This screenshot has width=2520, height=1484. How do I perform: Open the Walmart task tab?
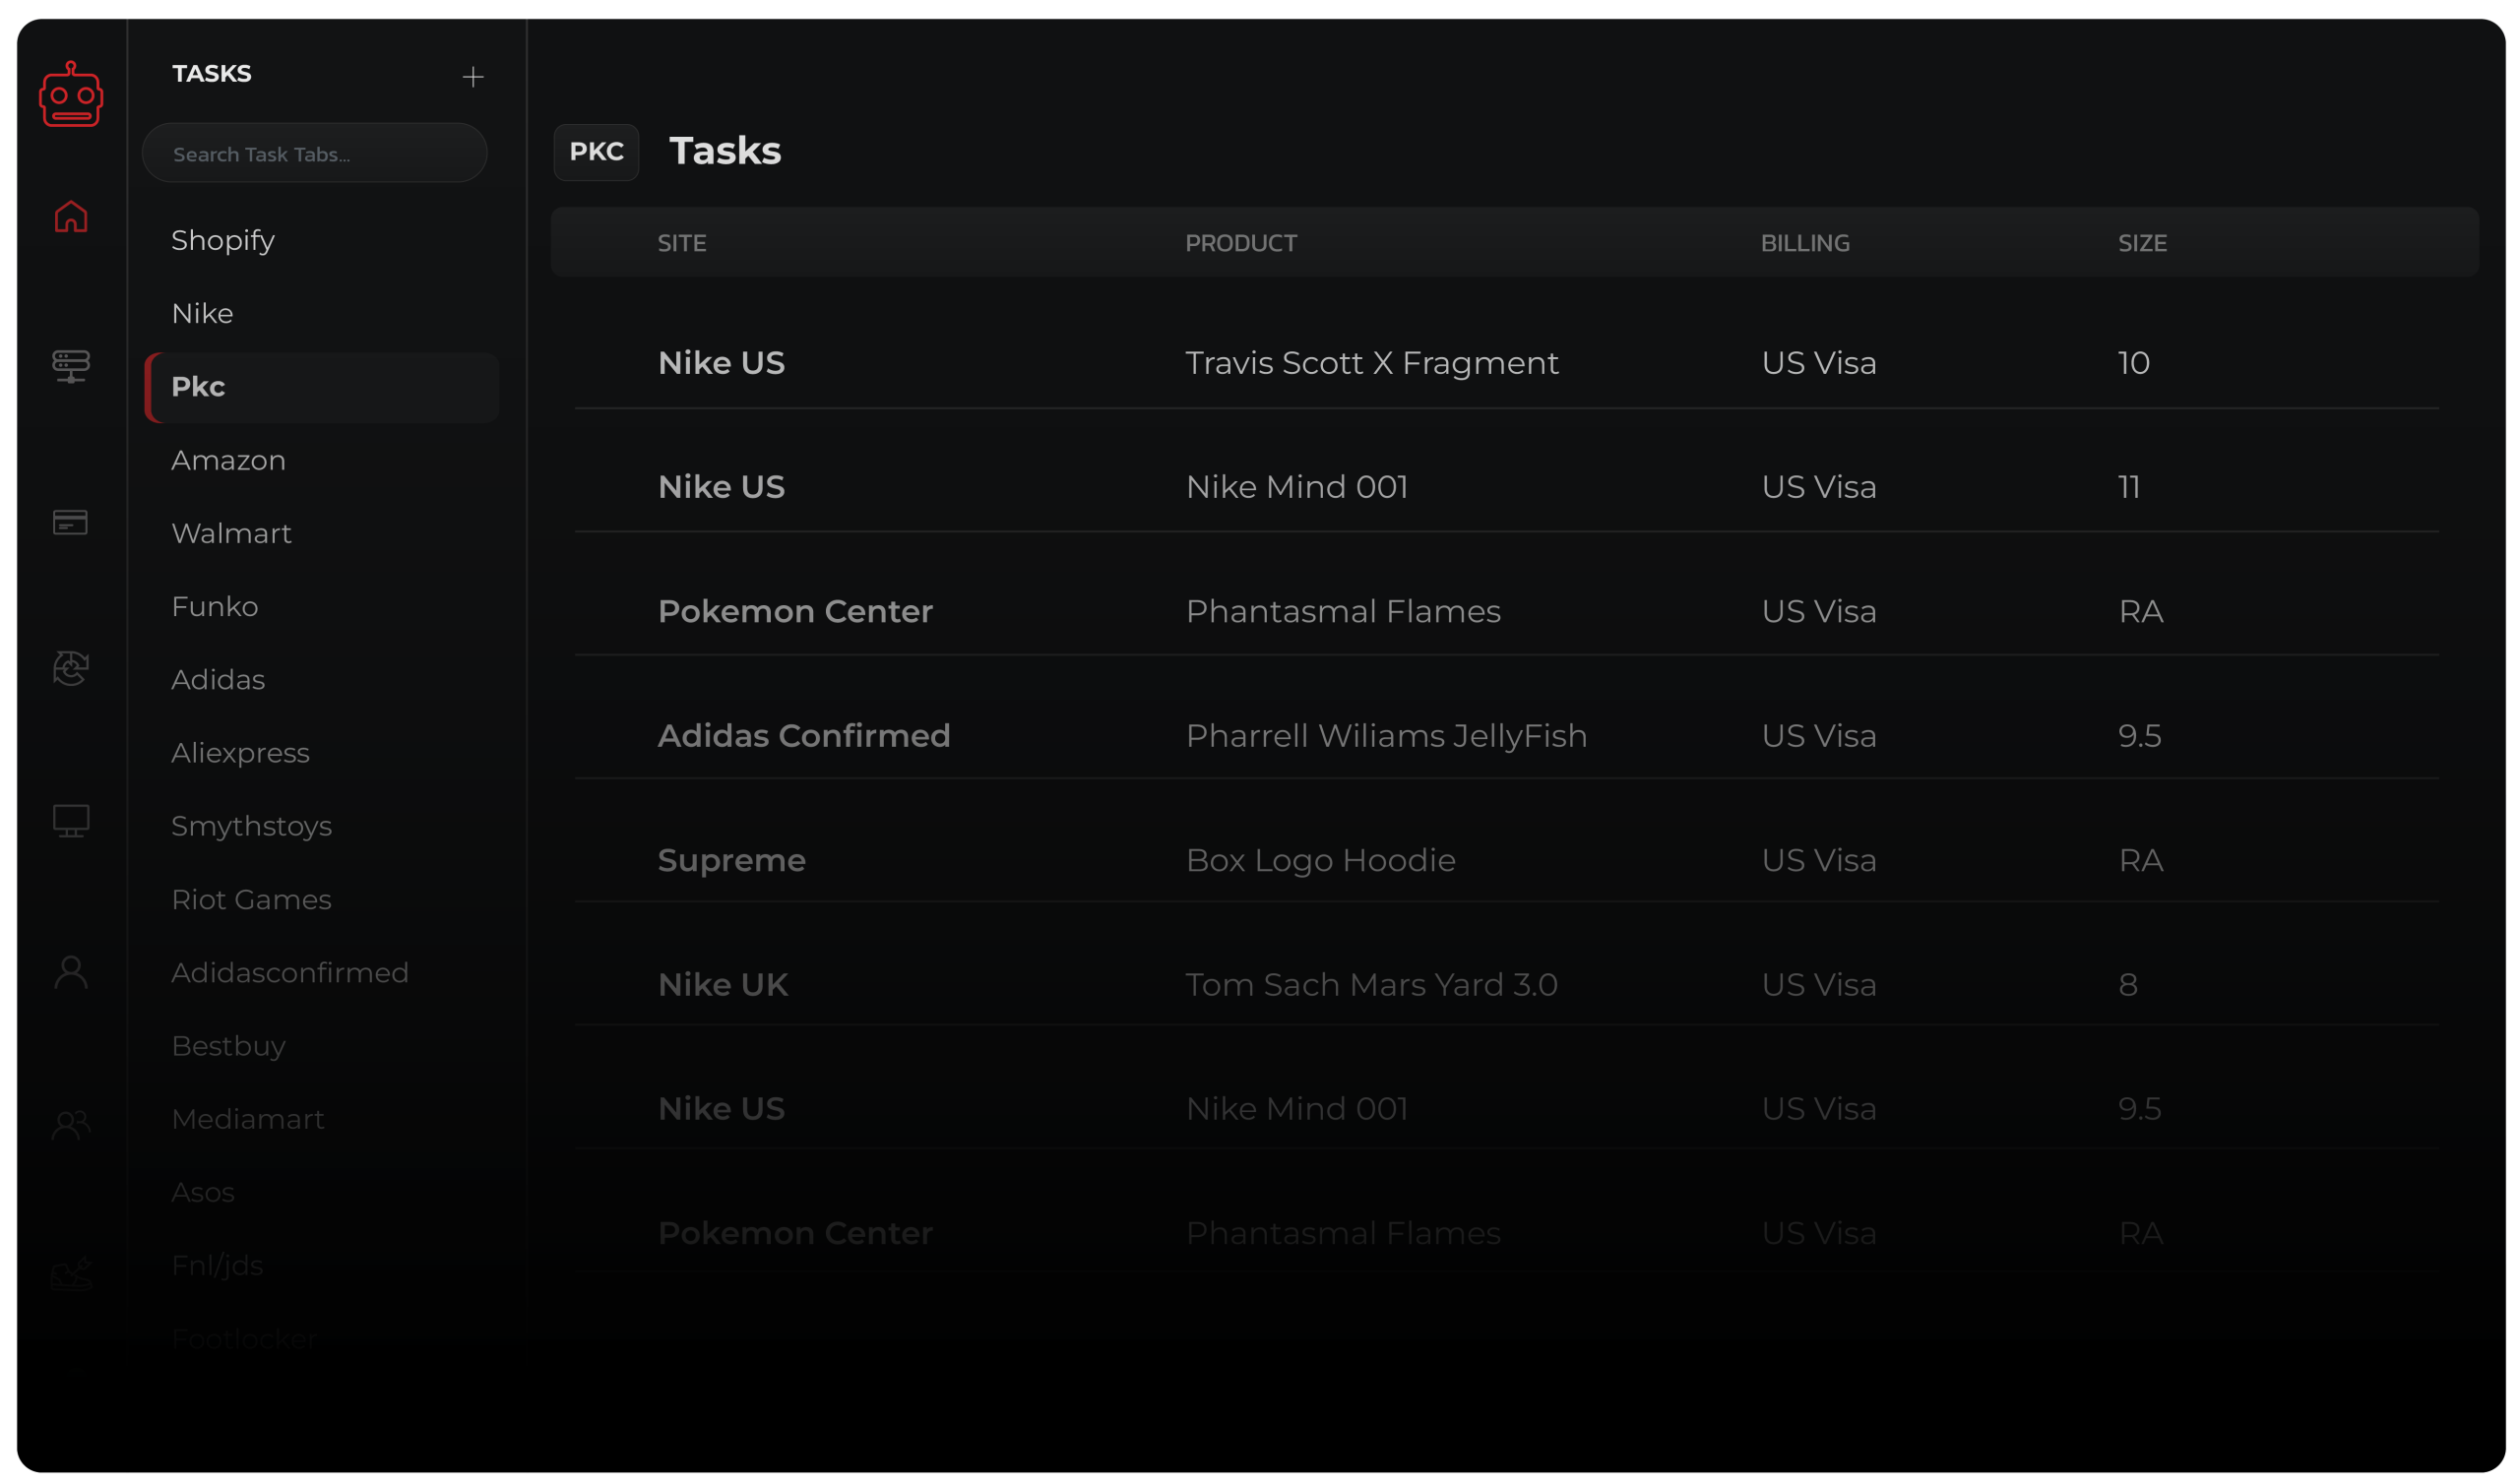pyautogui.click(x=231, y=533)
